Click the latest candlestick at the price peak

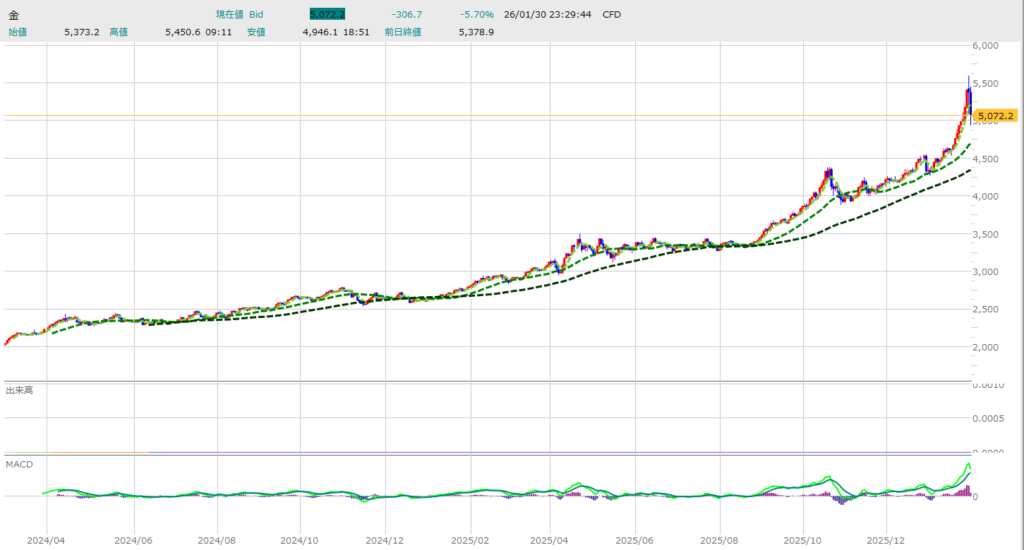click(969, 100)
